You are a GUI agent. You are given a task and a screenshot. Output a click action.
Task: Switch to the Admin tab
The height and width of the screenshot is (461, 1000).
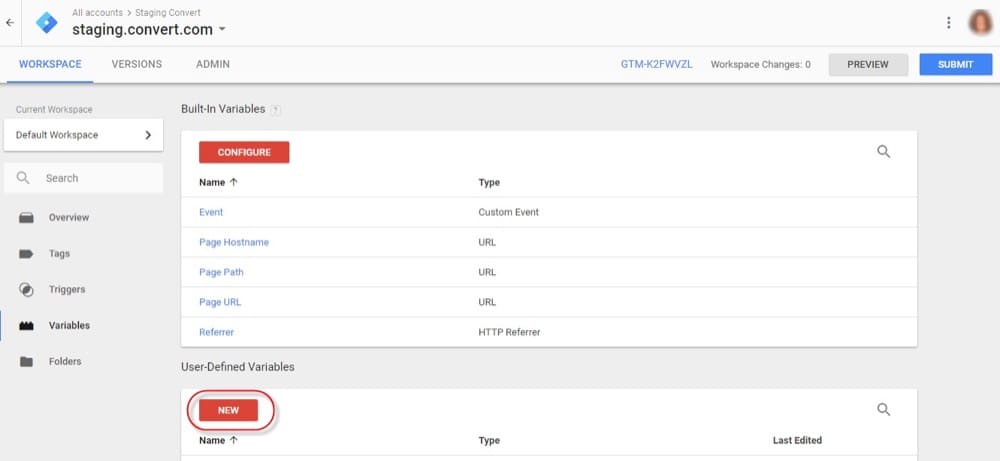[x=213, y=64]
